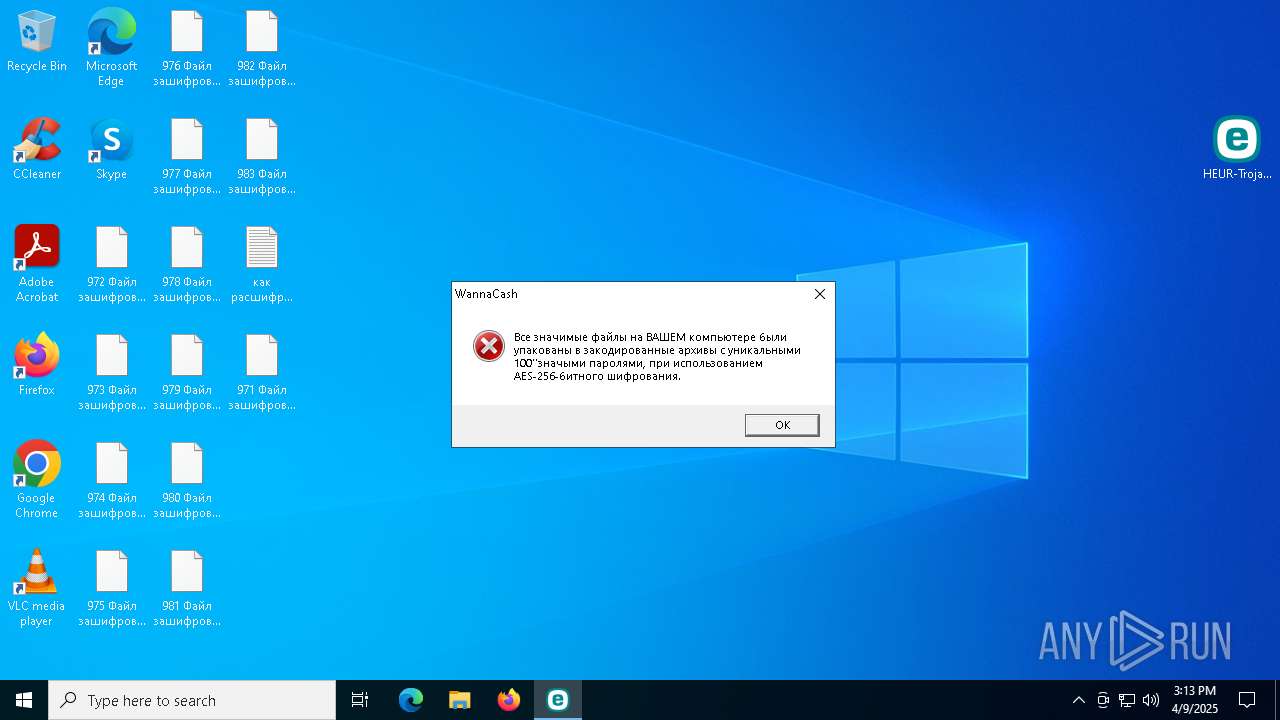Select the 975 Файл зашифров... file

coord(112,588)
